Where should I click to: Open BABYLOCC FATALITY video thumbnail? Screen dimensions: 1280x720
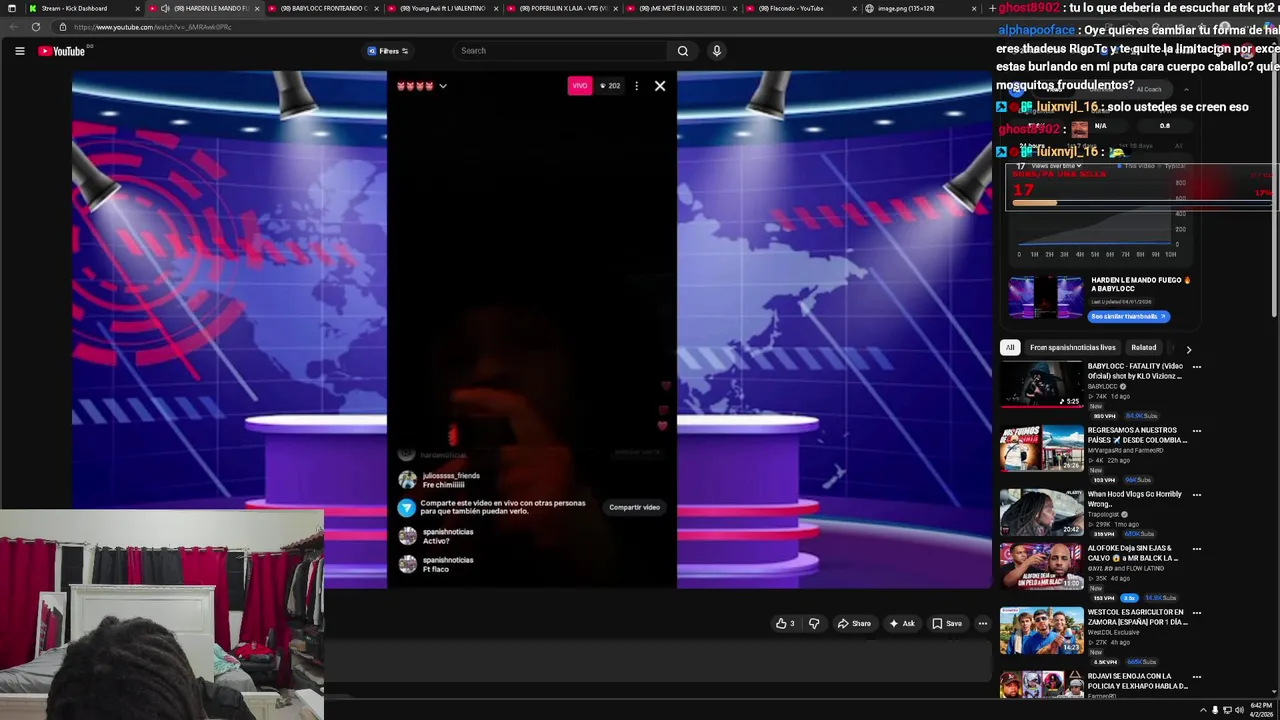point(1041,385)
